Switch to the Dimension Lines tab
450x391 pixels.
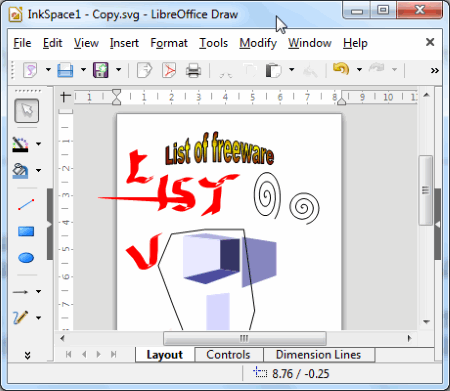tap(319, 355)
